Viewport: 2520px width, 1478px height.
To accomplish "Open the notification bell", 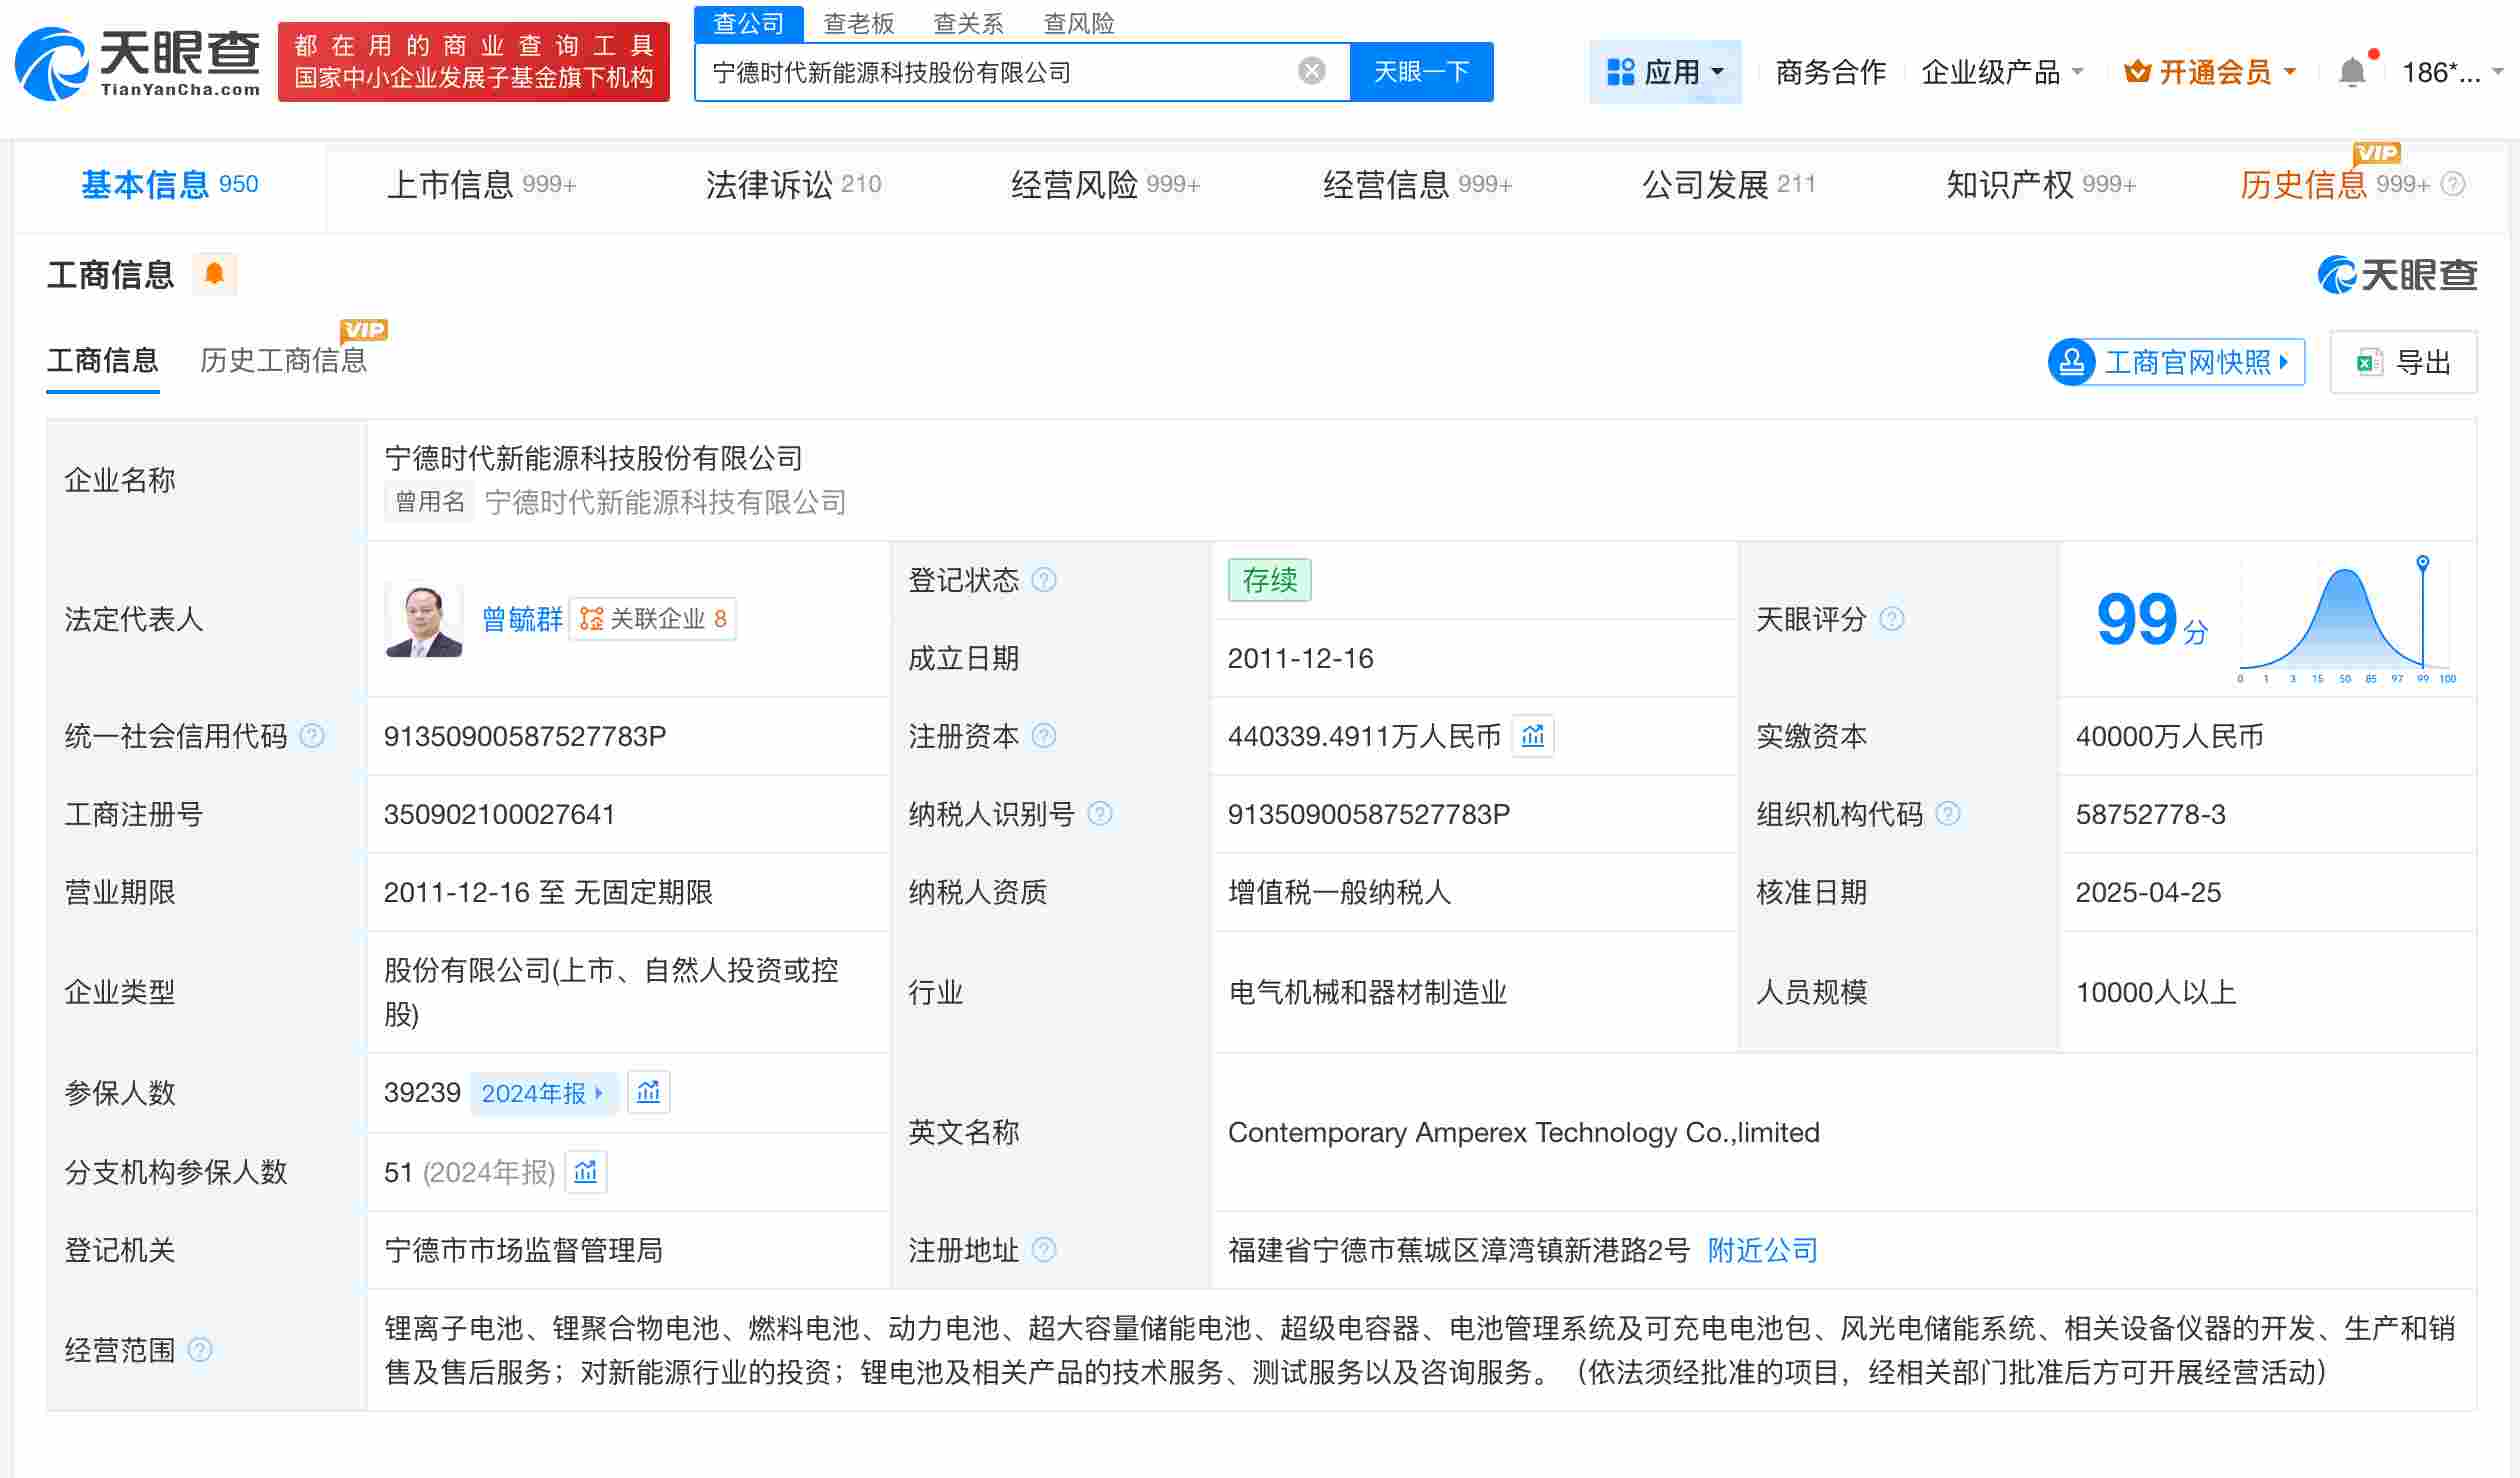I will click(2352, 70).
